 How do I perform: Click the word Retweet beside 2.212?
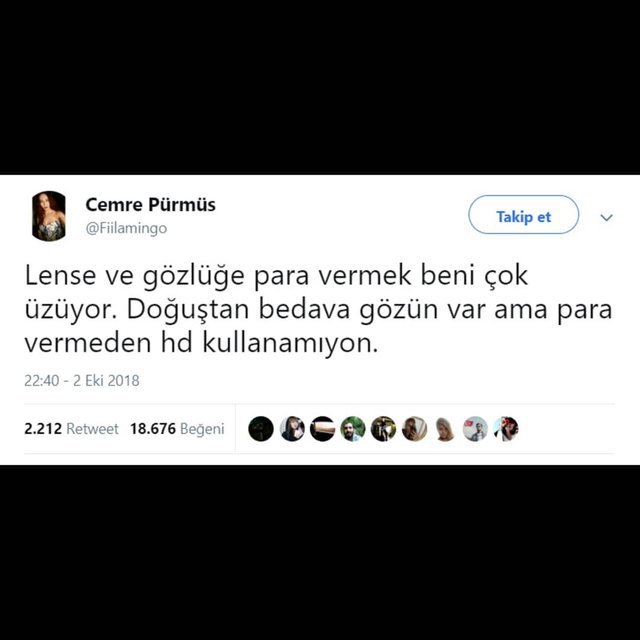[92, 429]
